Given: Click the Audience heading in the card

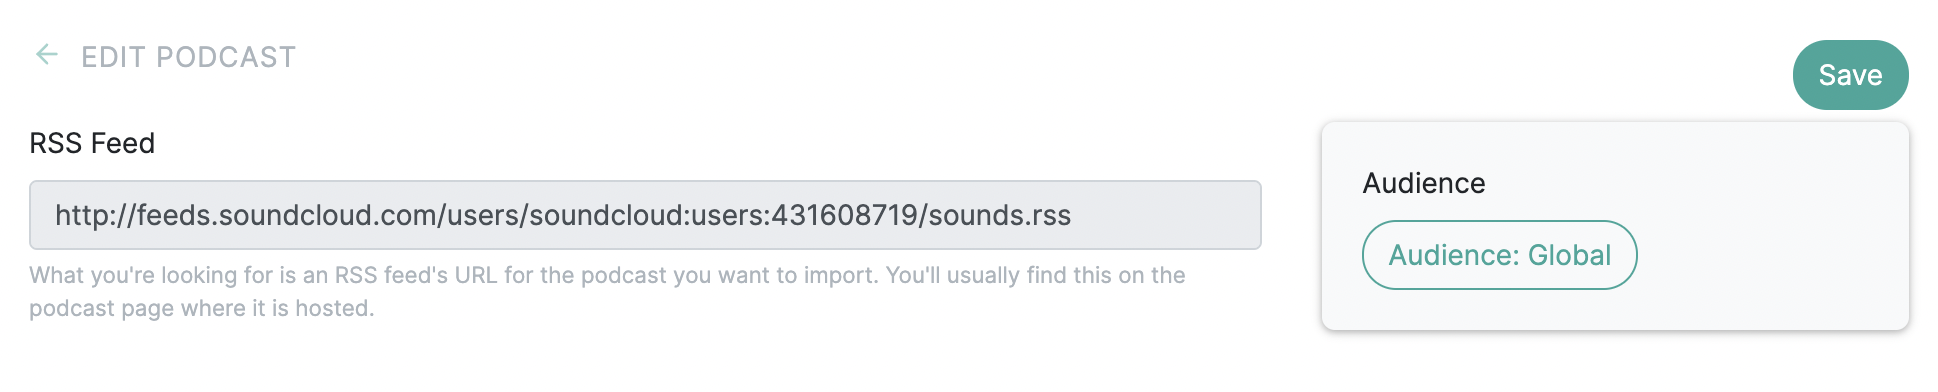Looking at the screenshot, I should (1424, 183).
